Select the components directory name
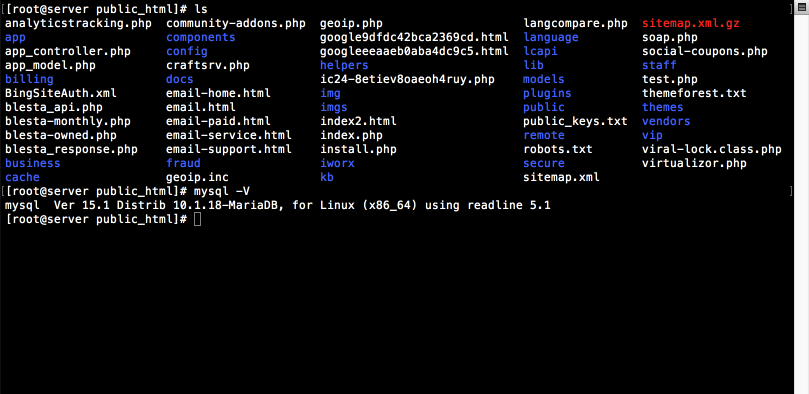Viewport: 809px width, 394px height. pos(201,38)
